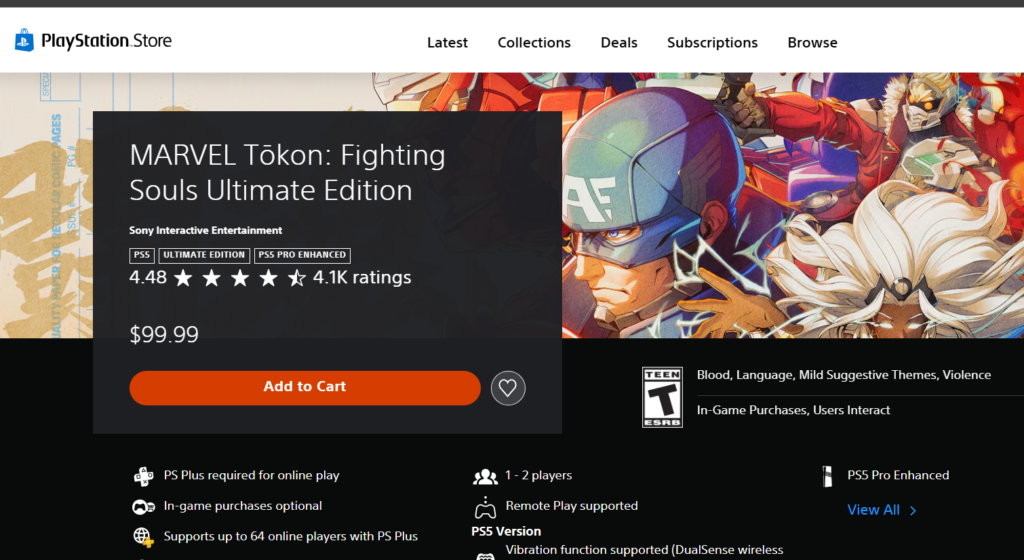Click the PS5 Pro Enhanced tag badge
The height and width of the screenshot is (560, 1024).
coord(302,255)
